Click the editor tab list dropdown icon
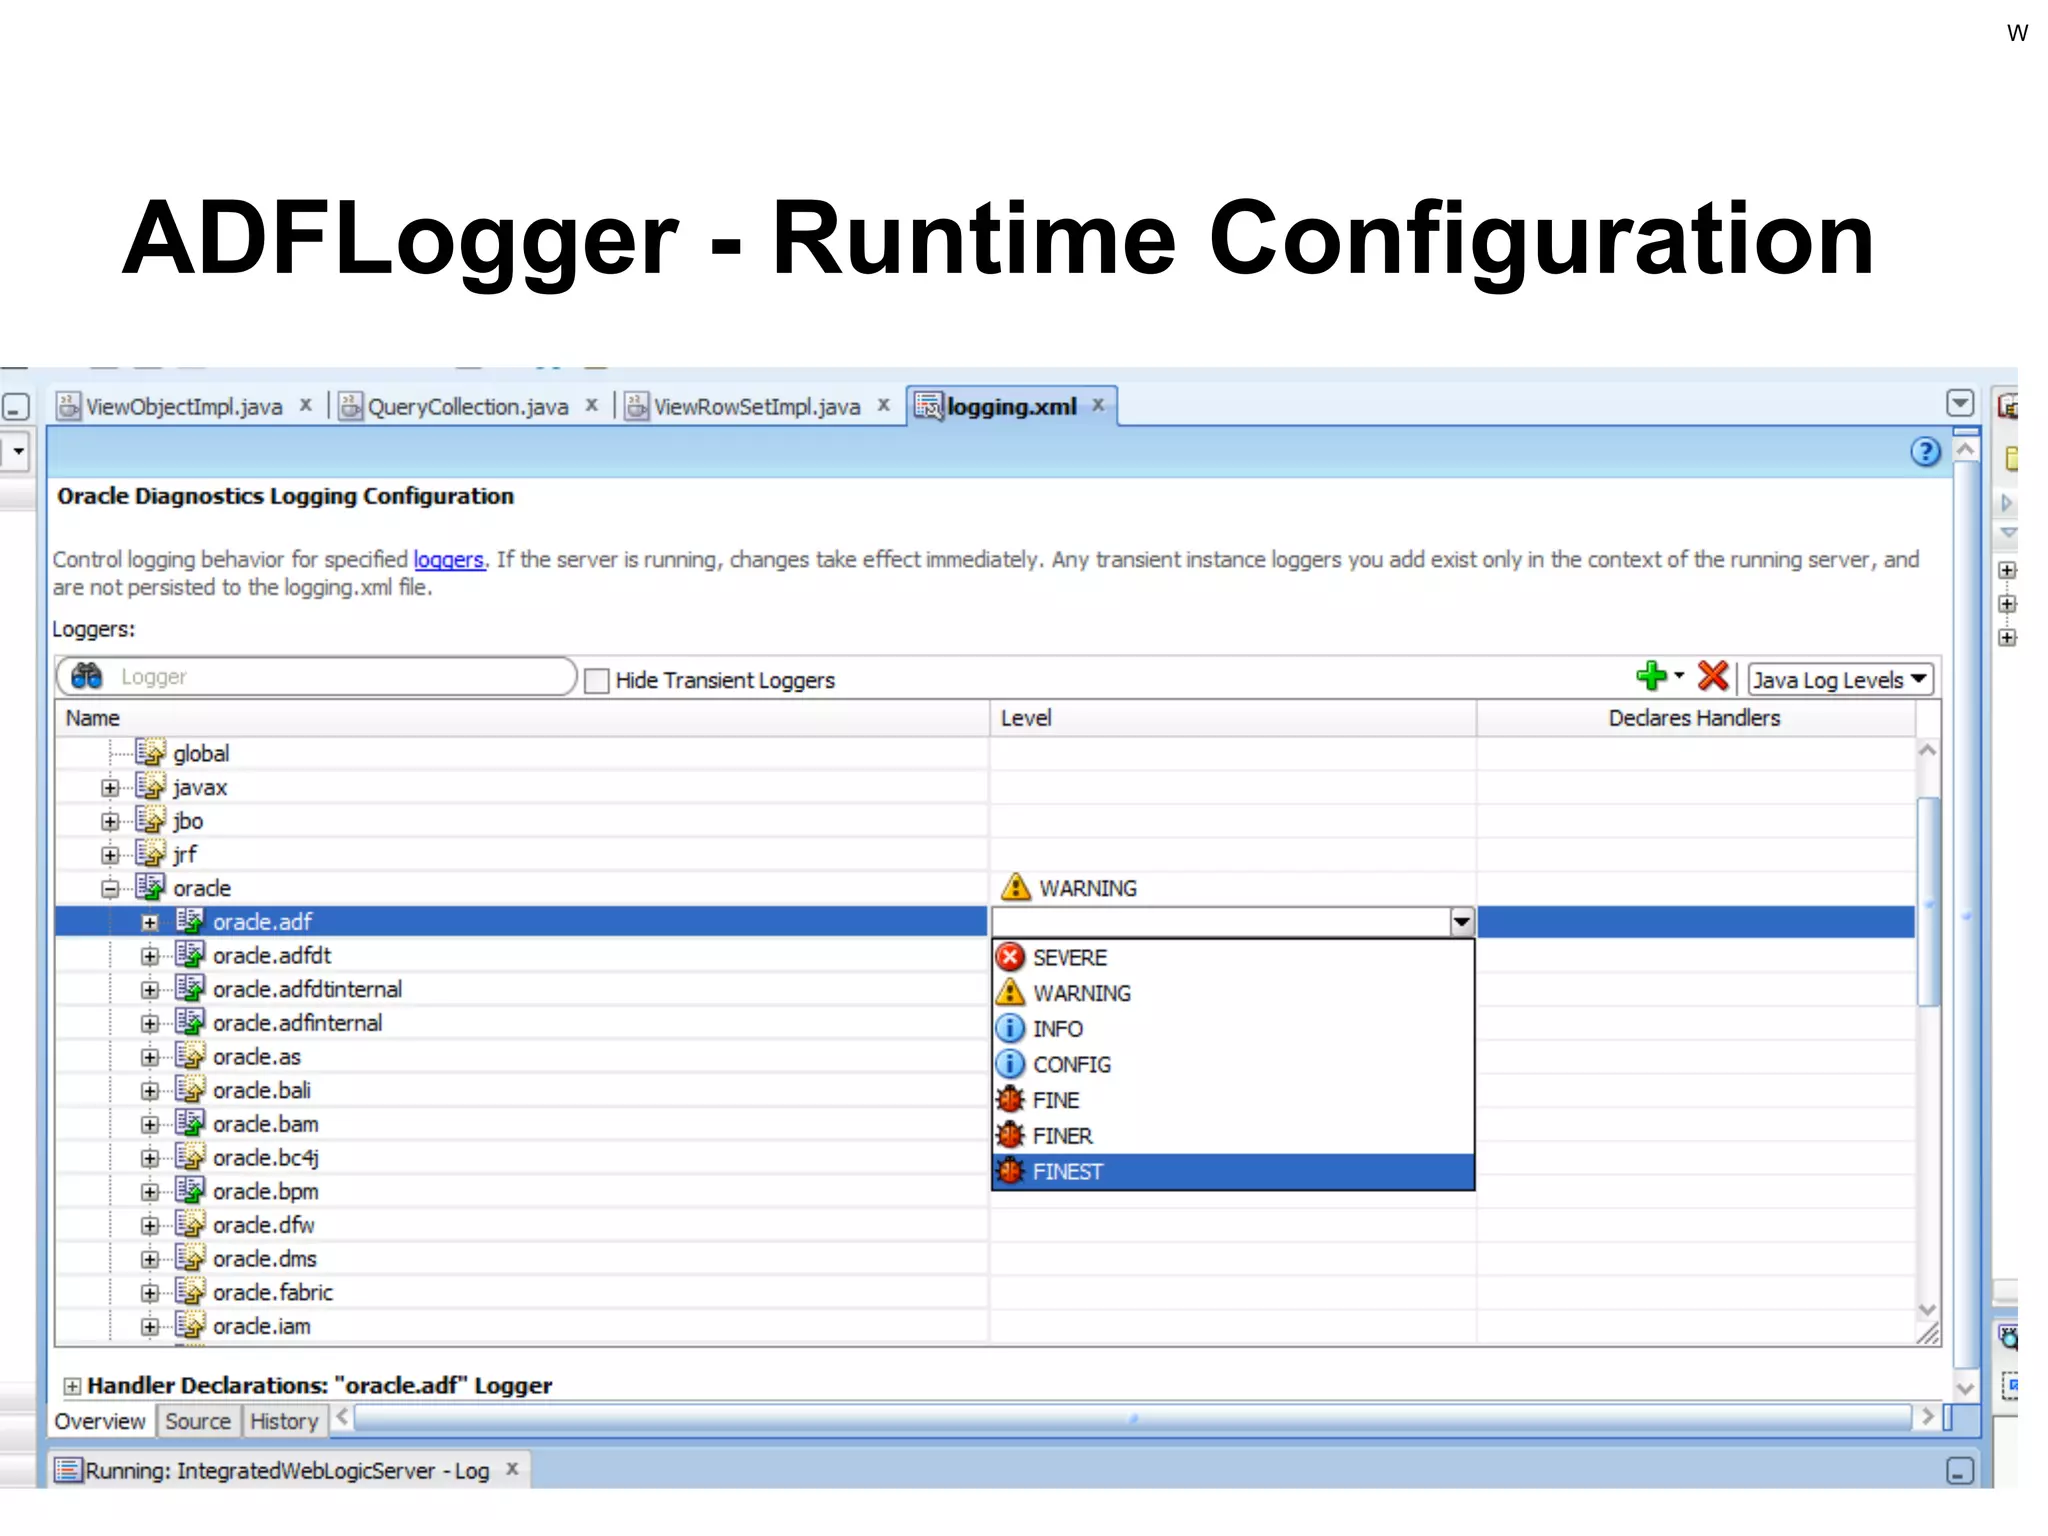2048x1536 pixels. pos(1960,403)
